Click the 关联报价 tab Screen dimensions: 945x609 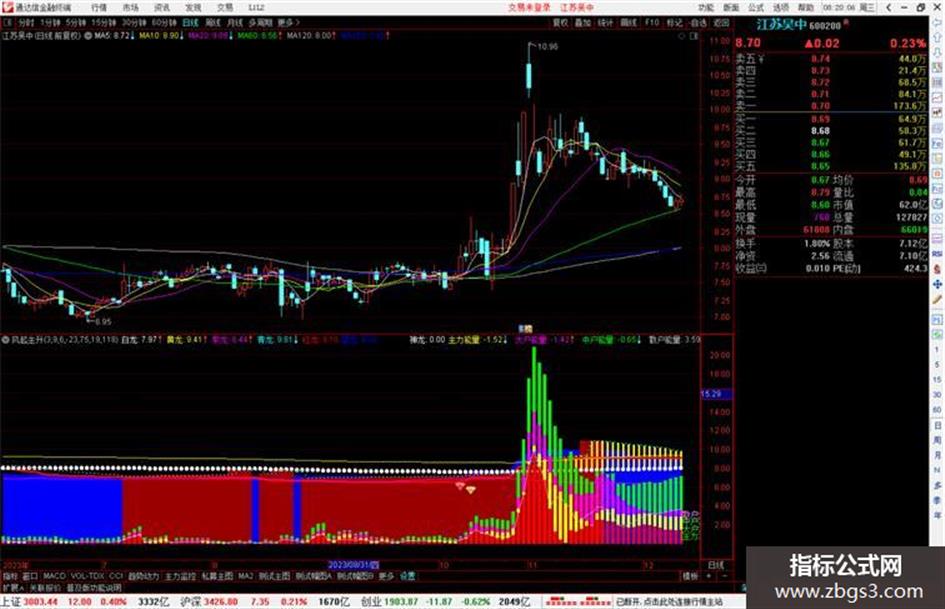pos(45,587)
